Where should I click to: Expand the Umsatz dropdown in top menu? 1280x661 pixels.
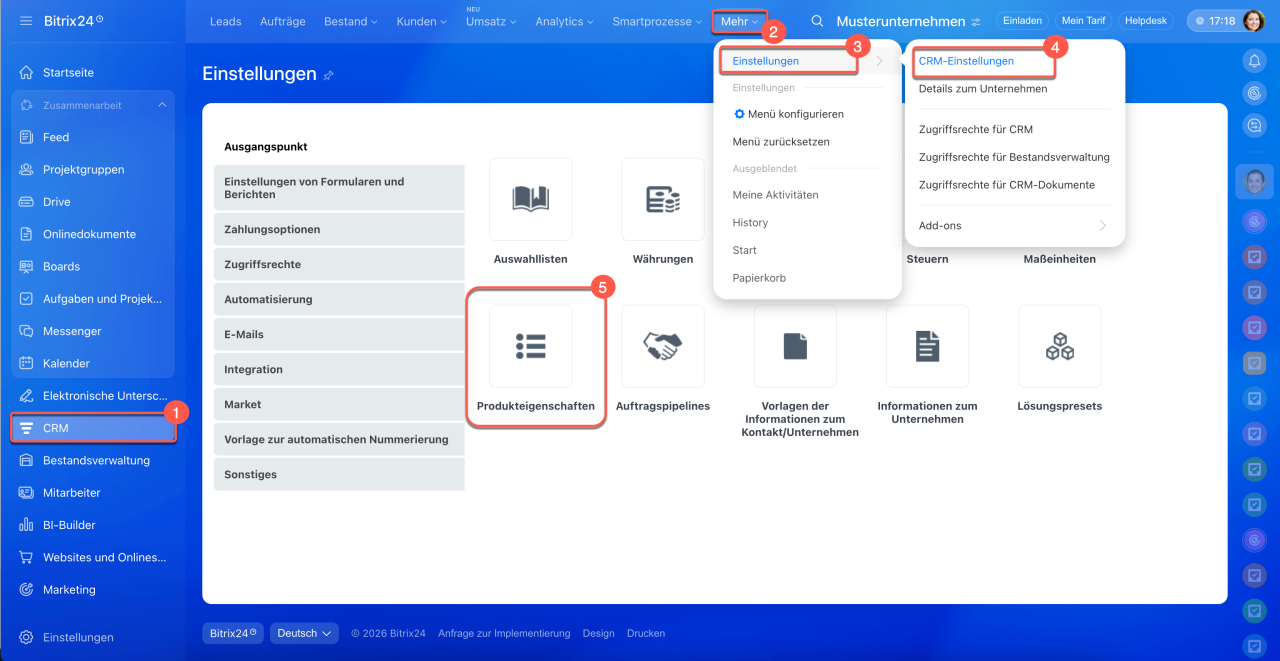pyautogui.click(x=491, y=21)
